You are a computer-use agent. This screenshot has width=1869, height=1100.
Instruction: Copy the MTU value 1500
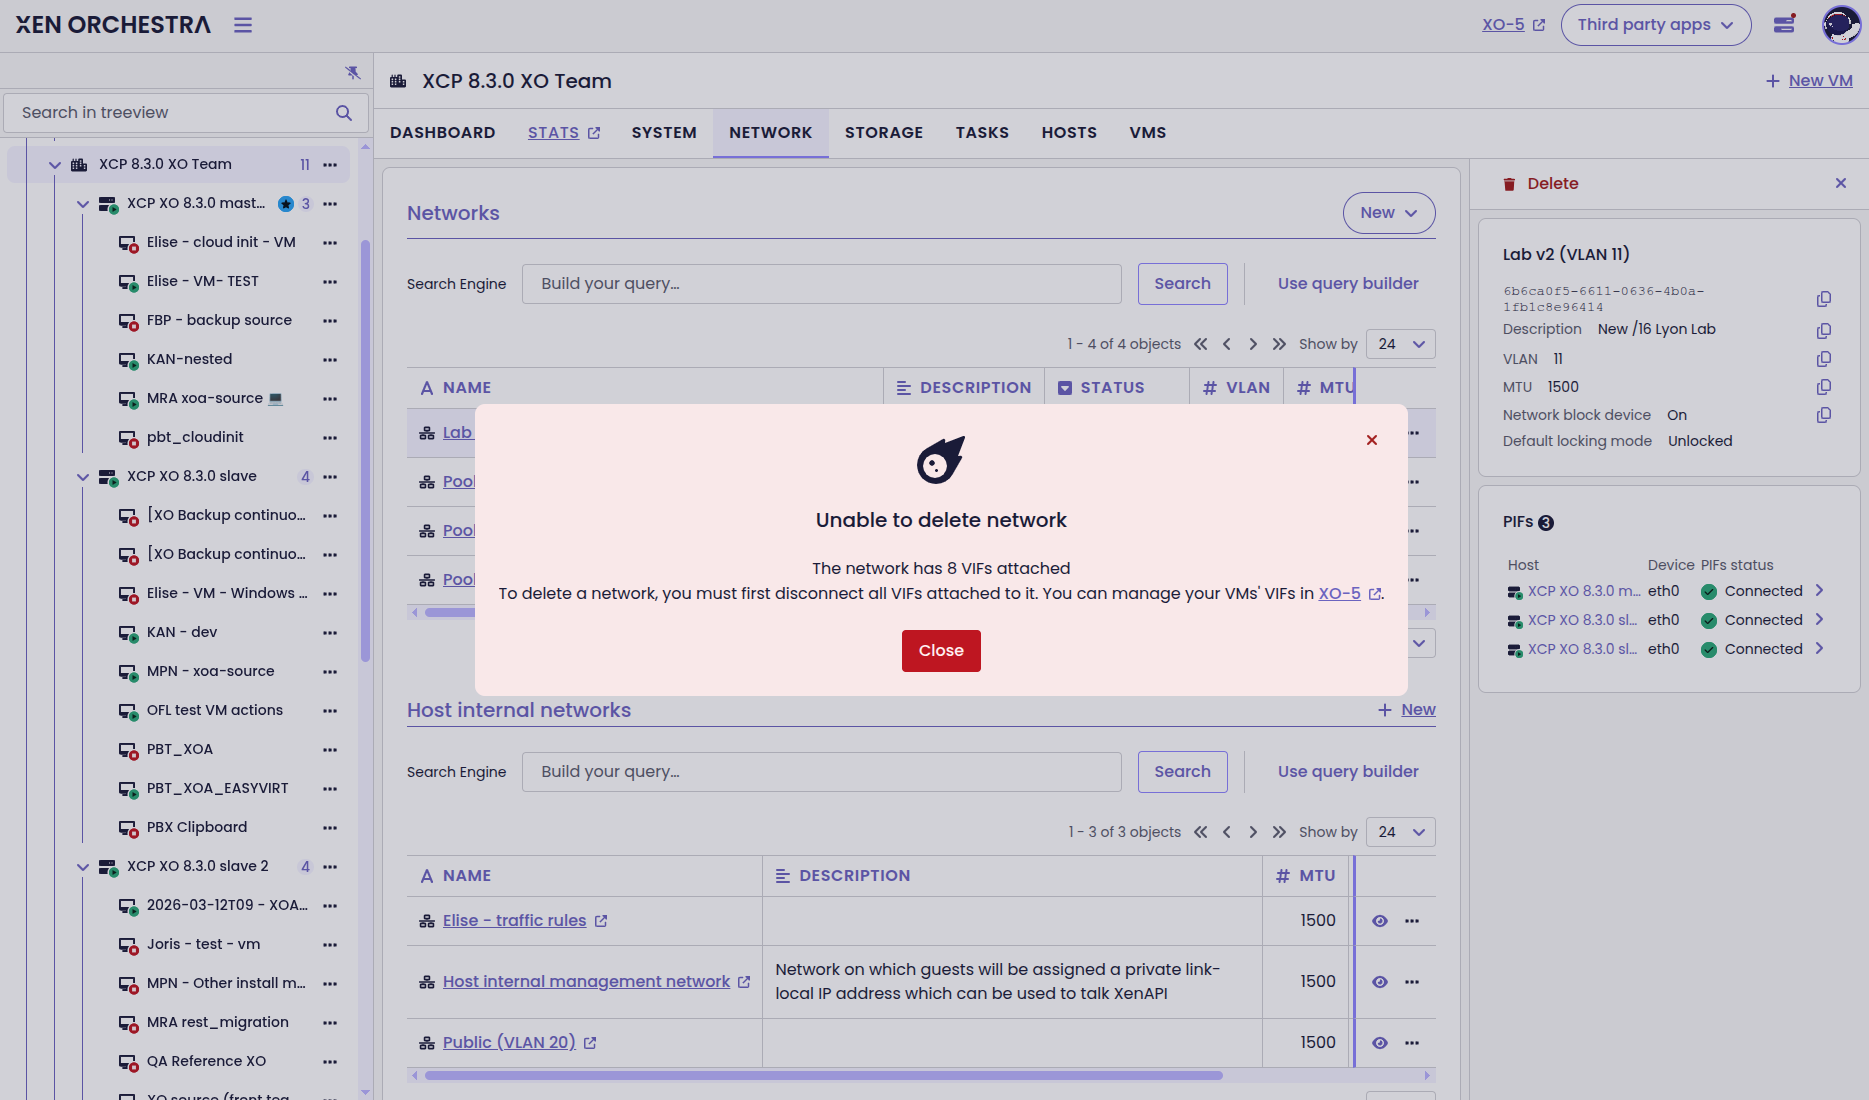coord(1824,387)
